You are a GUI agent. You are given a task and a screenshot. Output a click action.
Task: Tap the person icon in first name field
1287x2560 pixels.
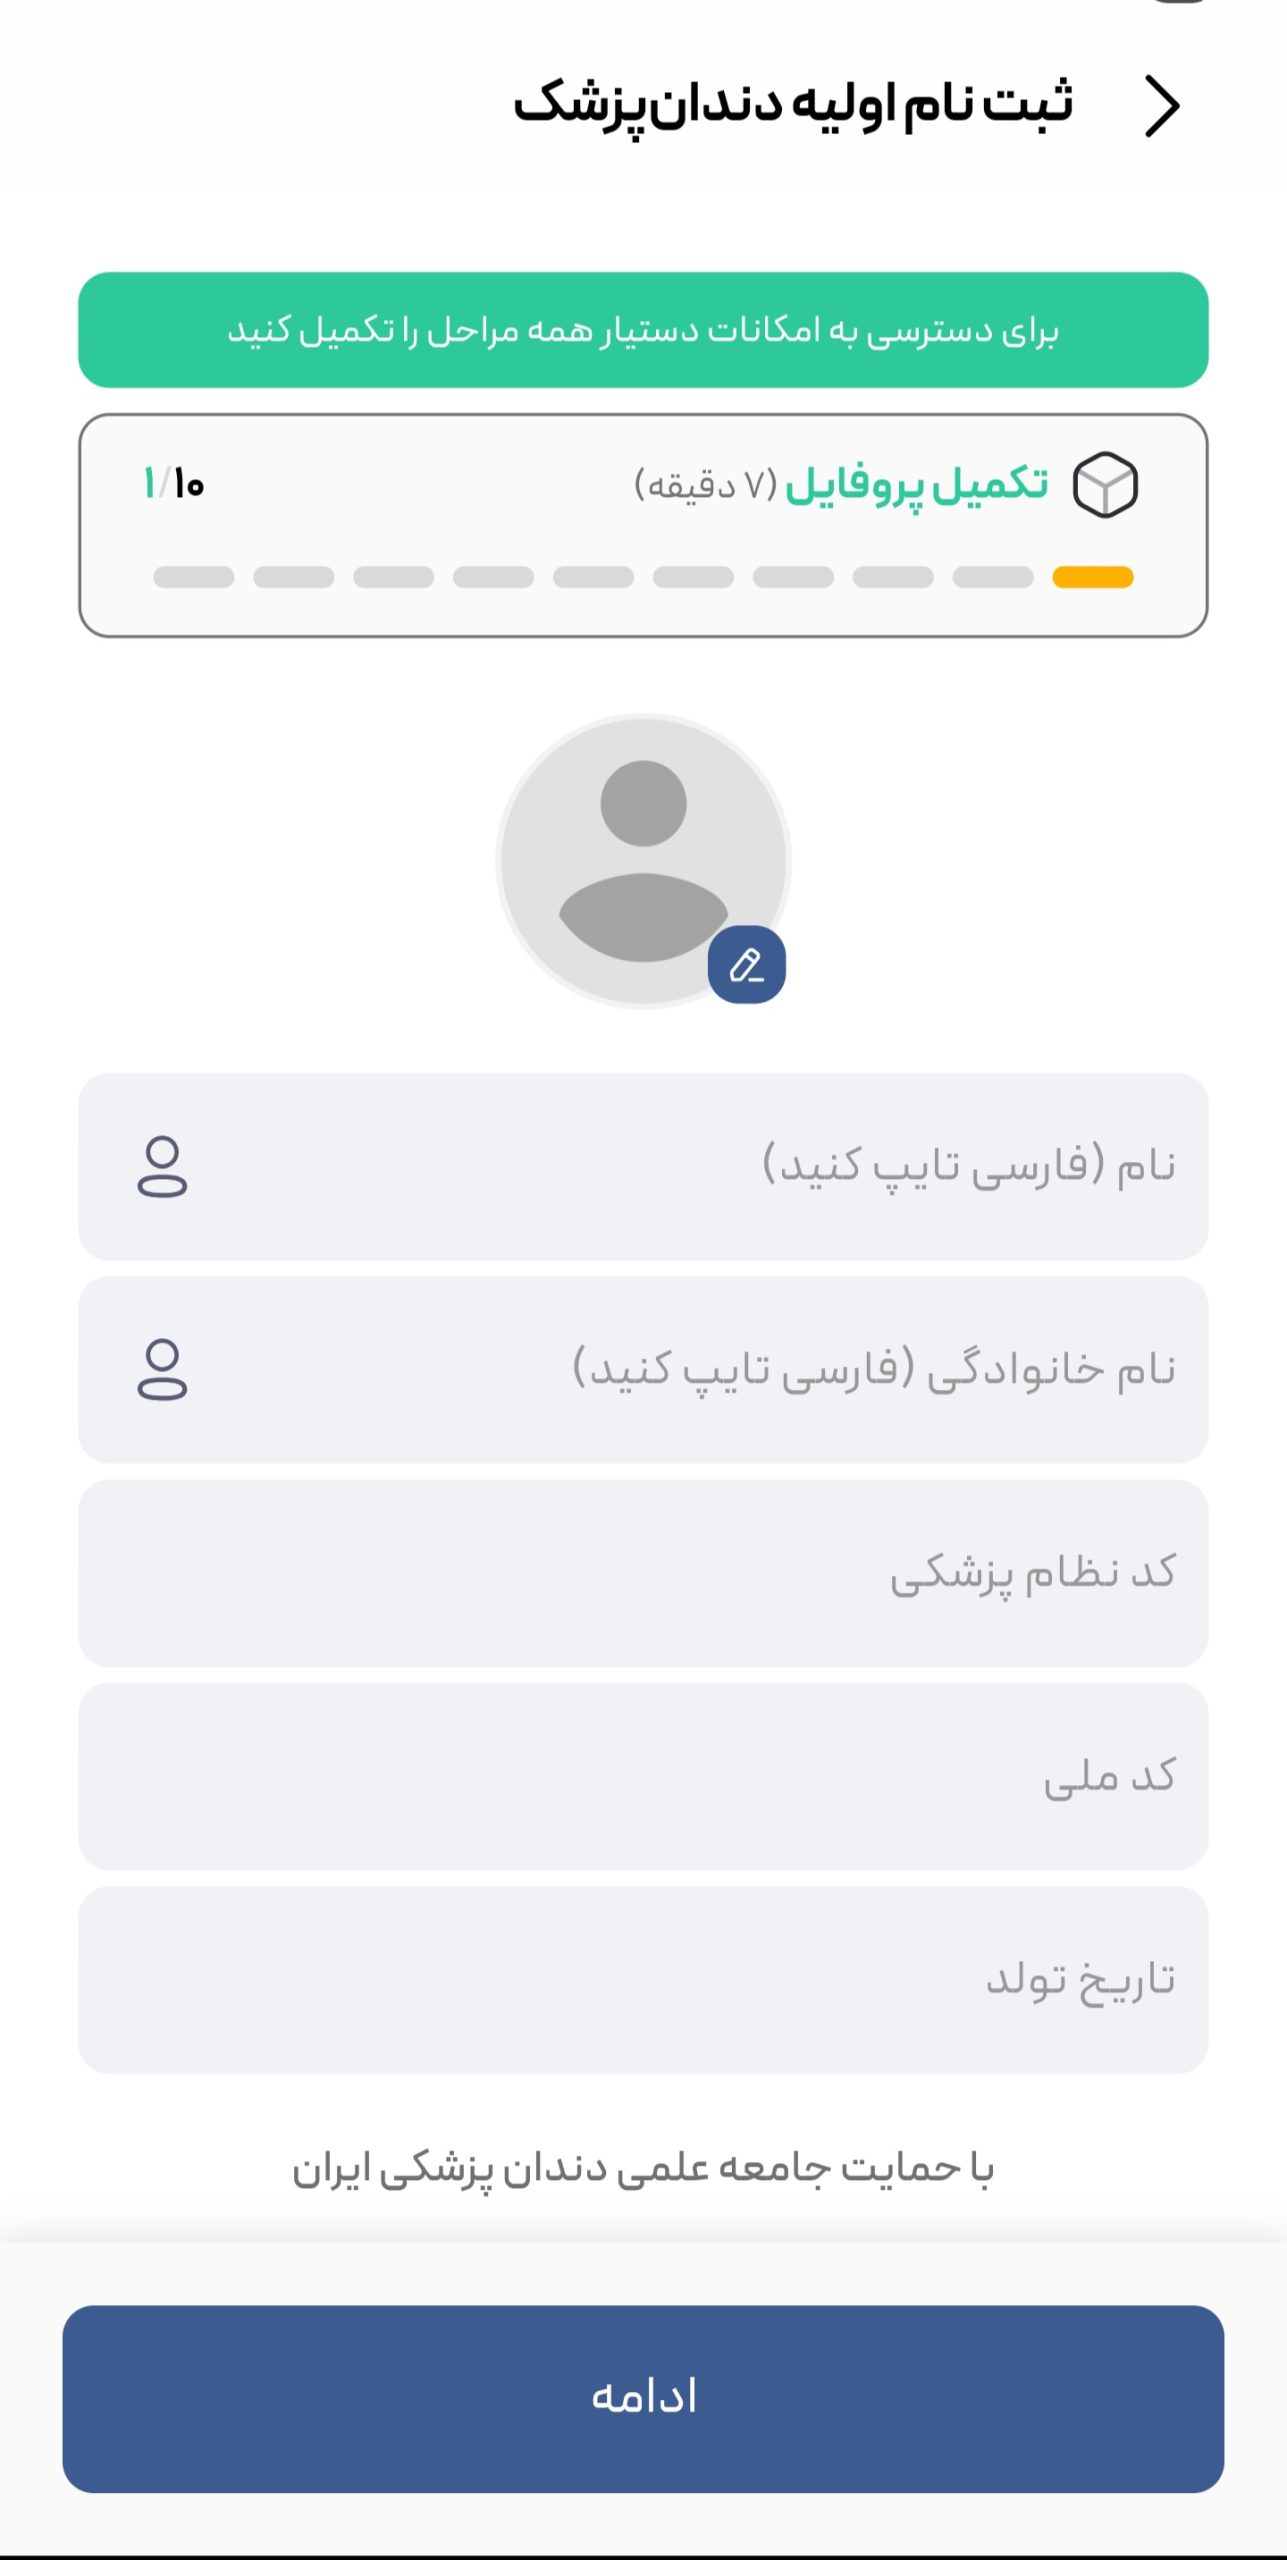[x=162, y=1166]
